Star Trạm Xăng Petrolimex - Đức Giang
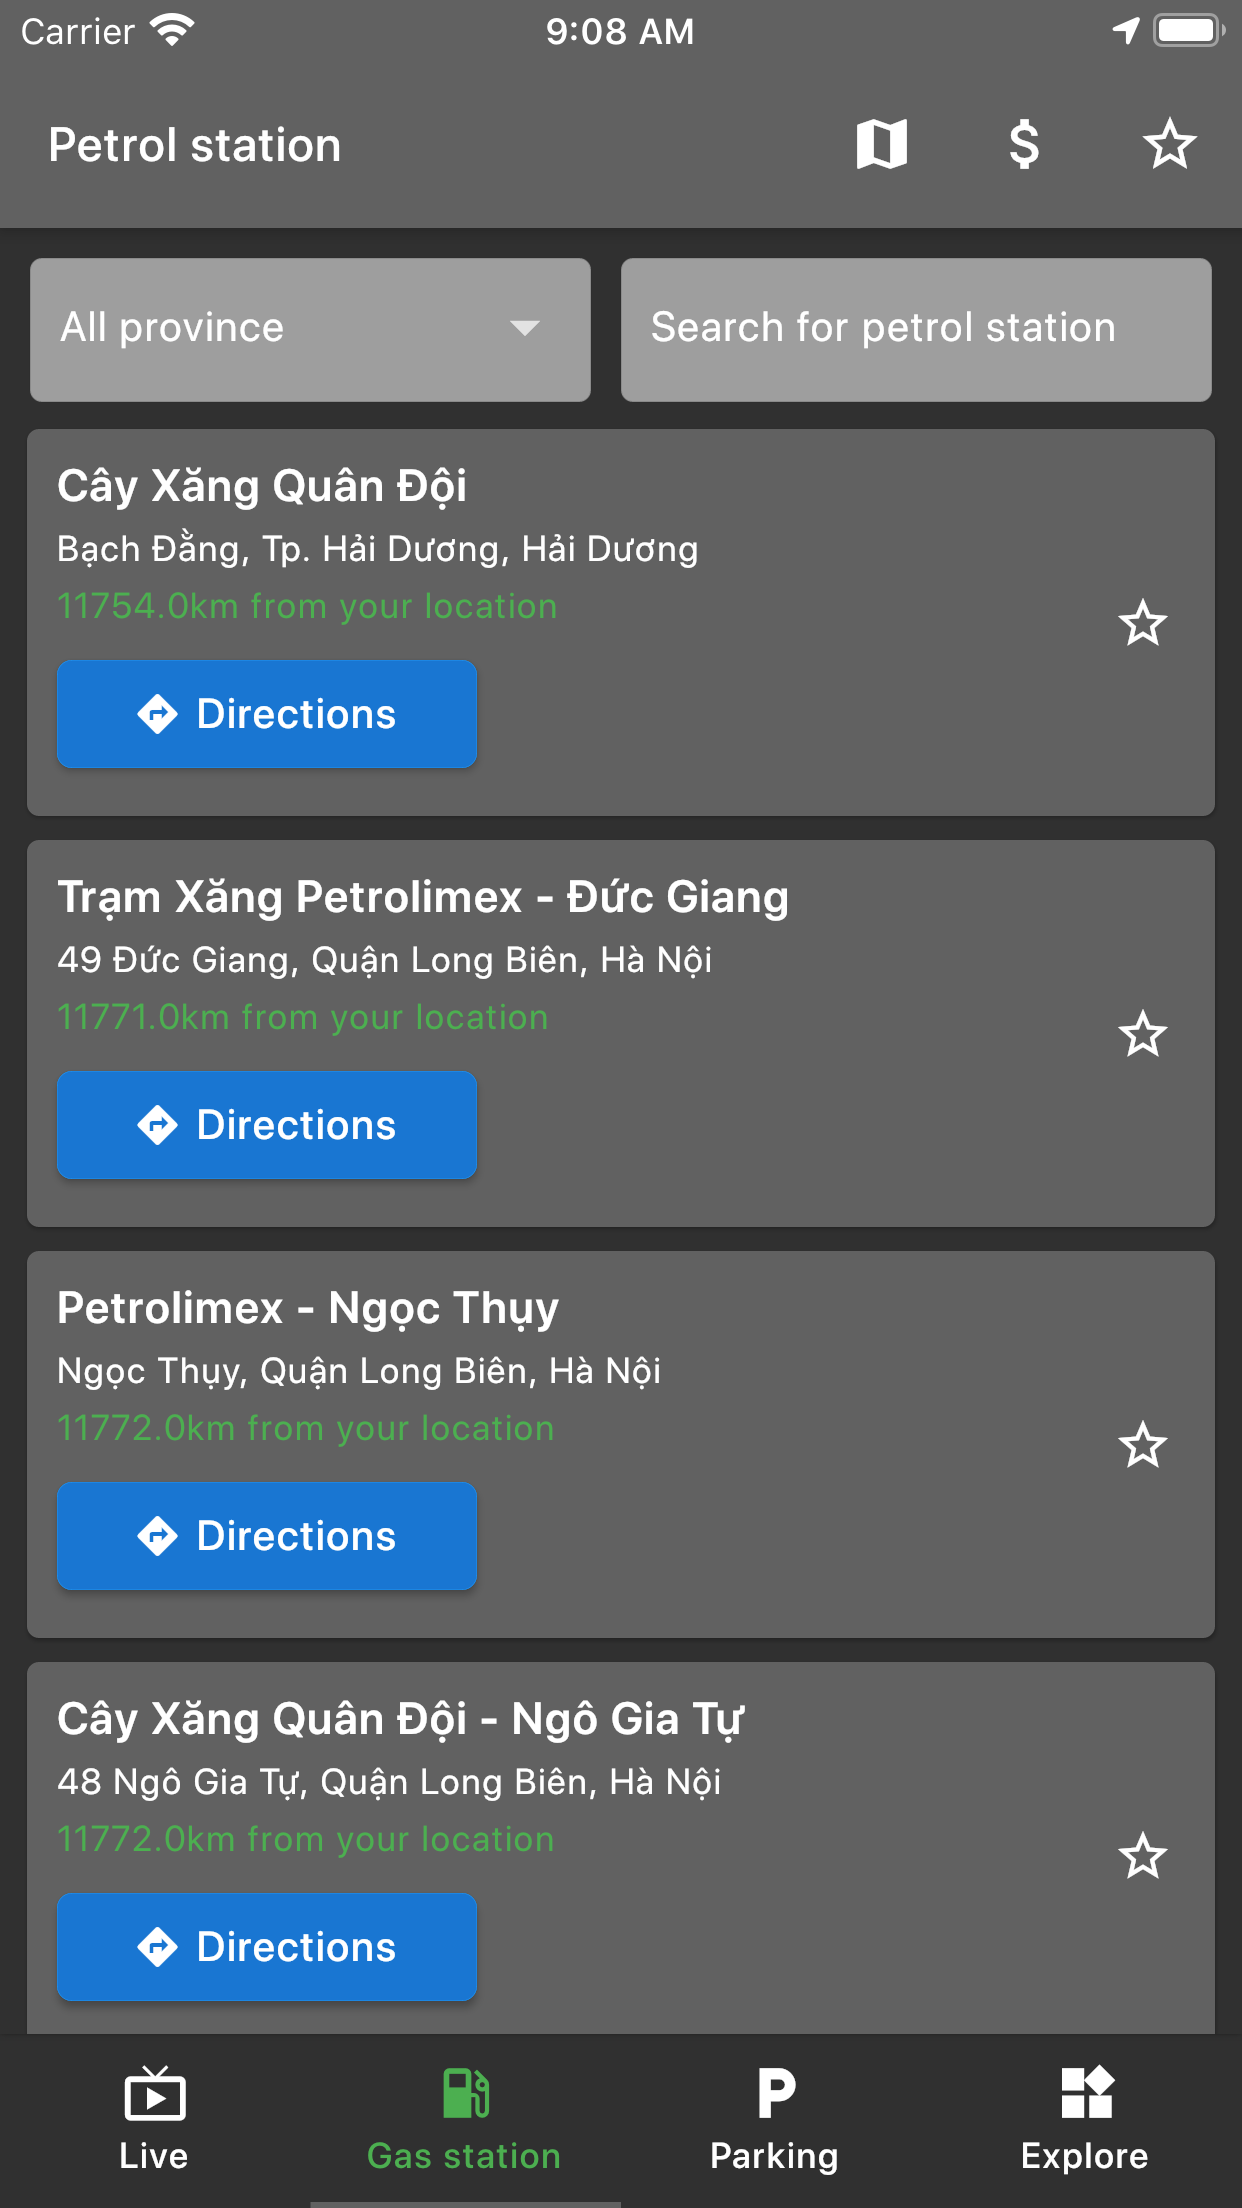The height and width of the screenshot is (2208, 1242). [1142, 1035]
